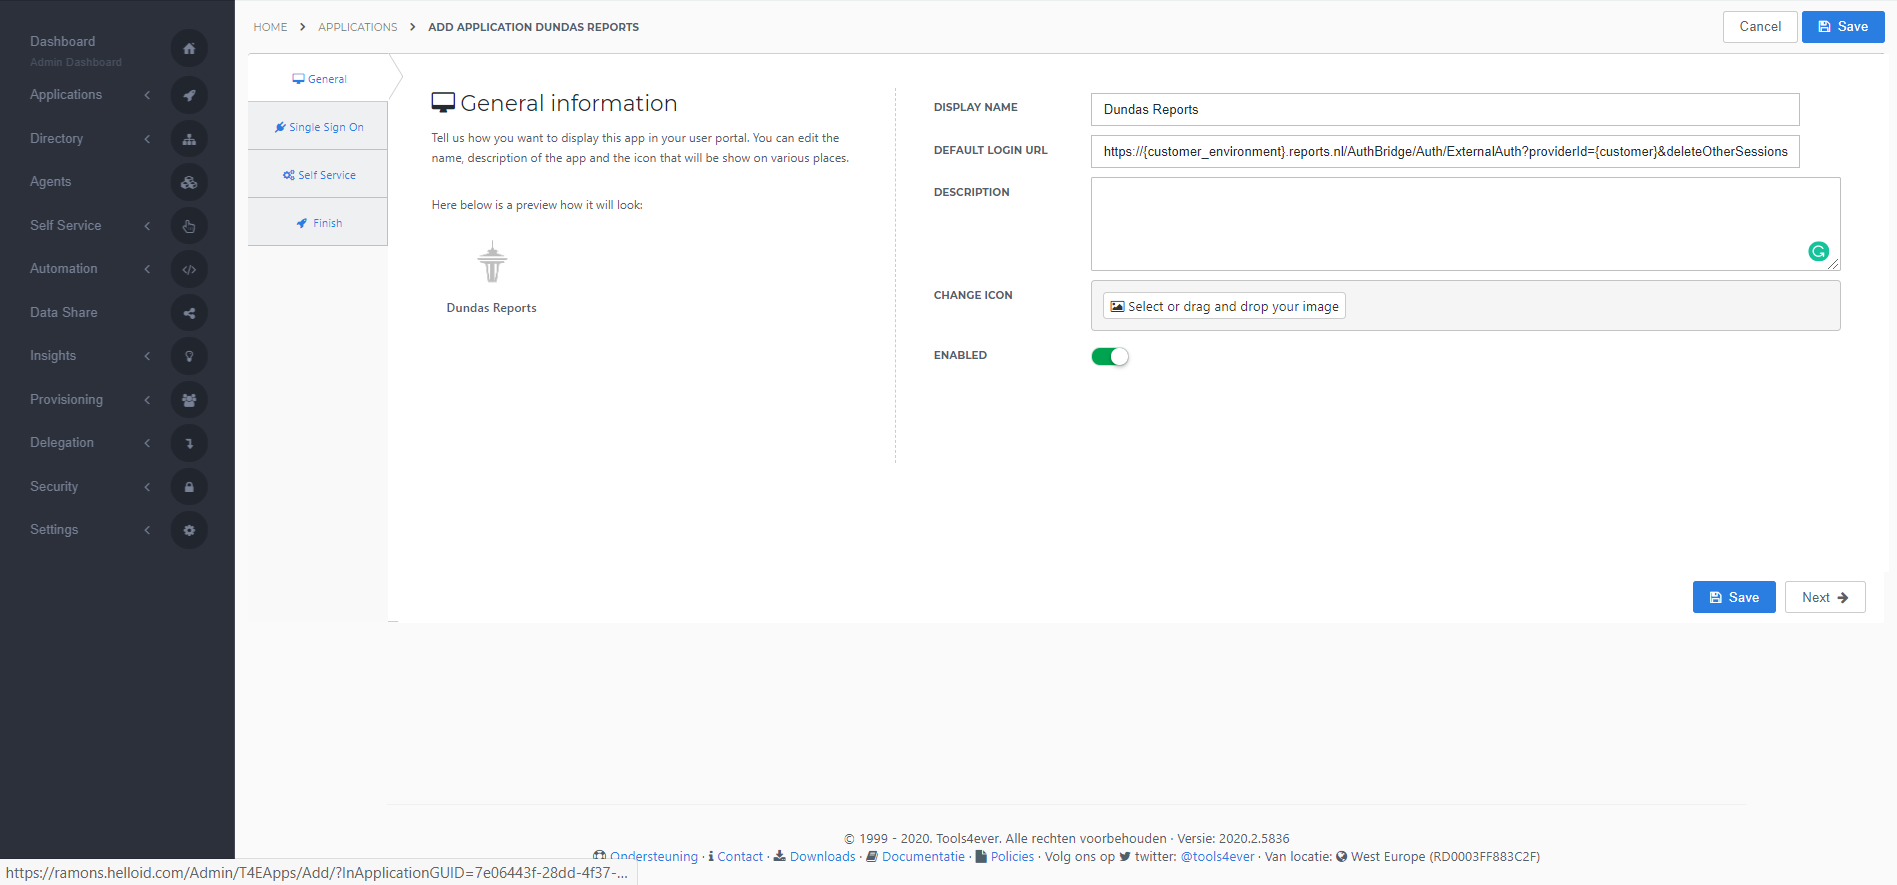Go to APPLICATIONS breadcrumb link
This screenshot has height=885, width=1897.
point(358,27)
